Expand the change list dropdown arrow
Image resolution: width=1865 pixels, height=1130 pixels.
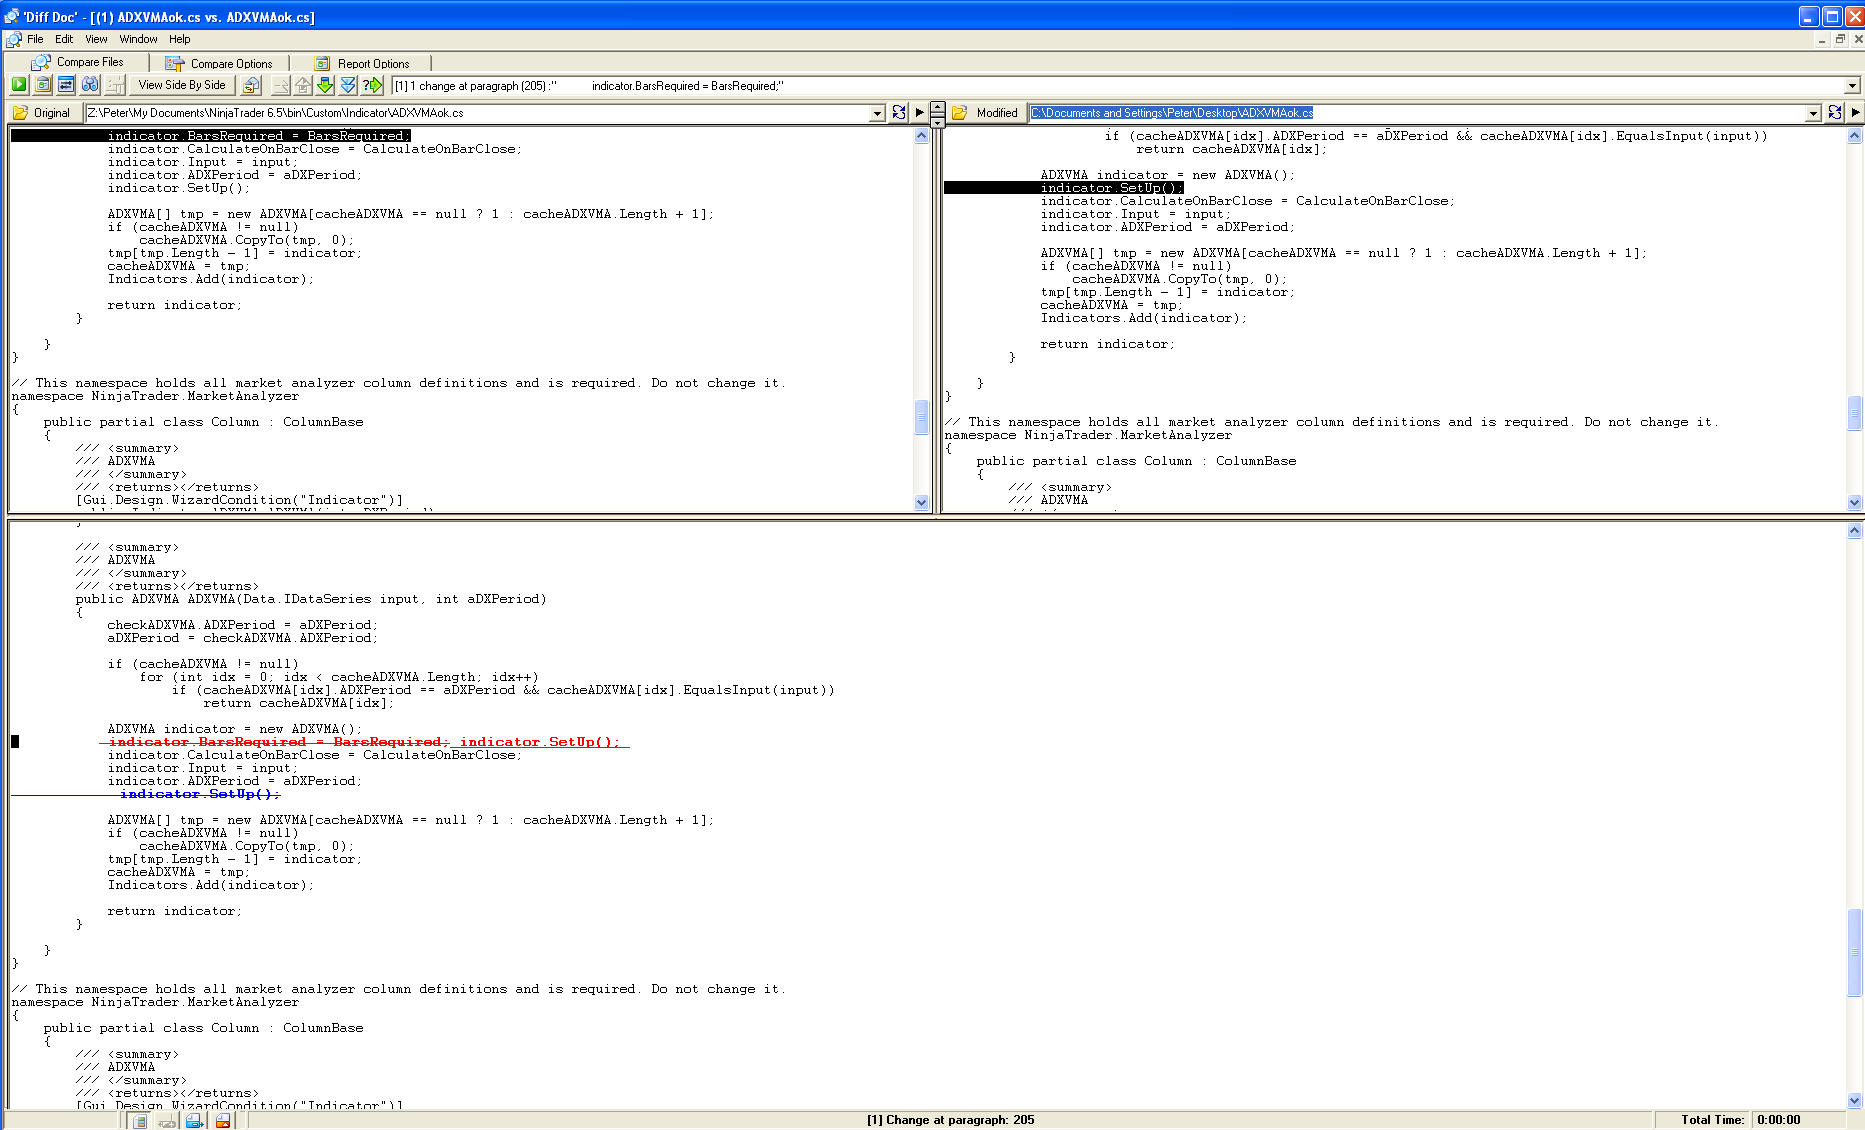[1852, 86]
